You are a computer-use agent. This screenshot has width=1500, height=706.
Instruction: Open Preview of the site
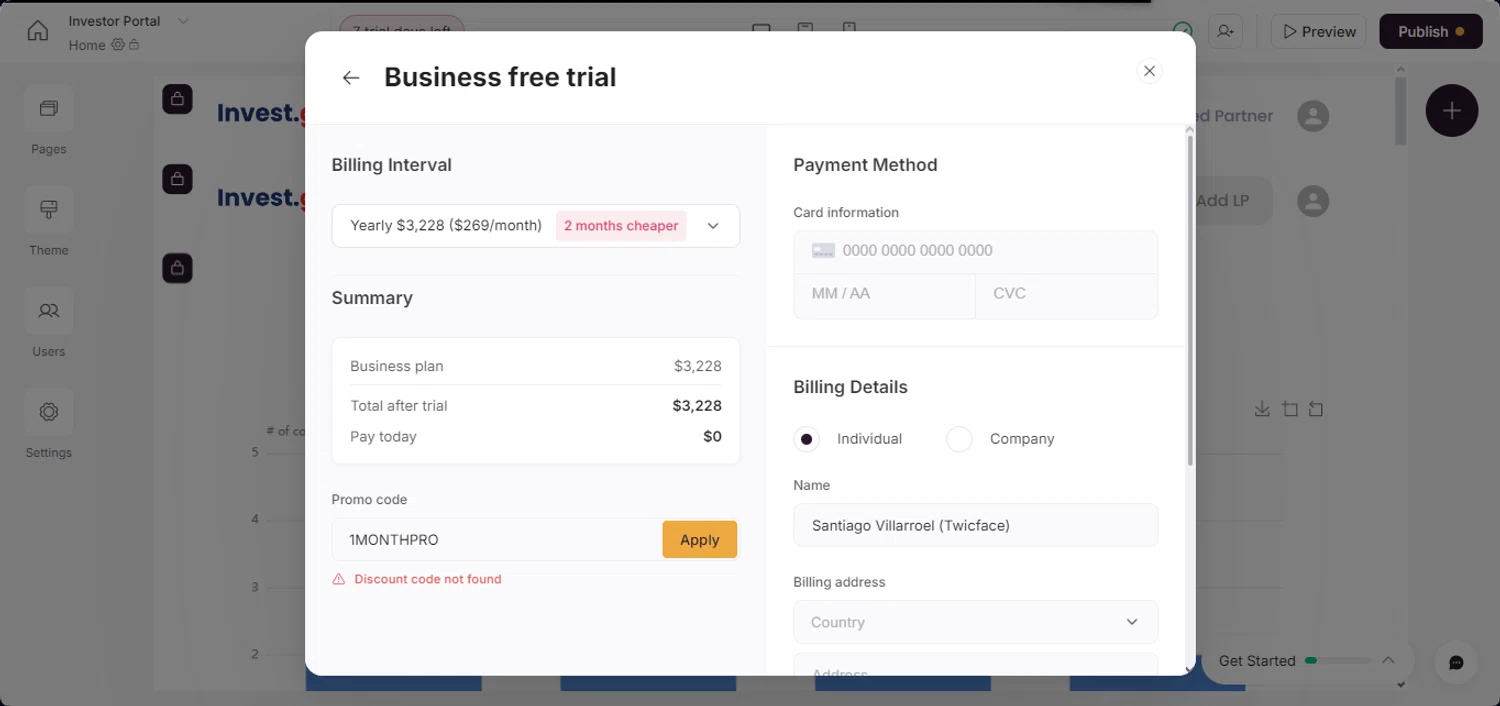point(1318,31)
